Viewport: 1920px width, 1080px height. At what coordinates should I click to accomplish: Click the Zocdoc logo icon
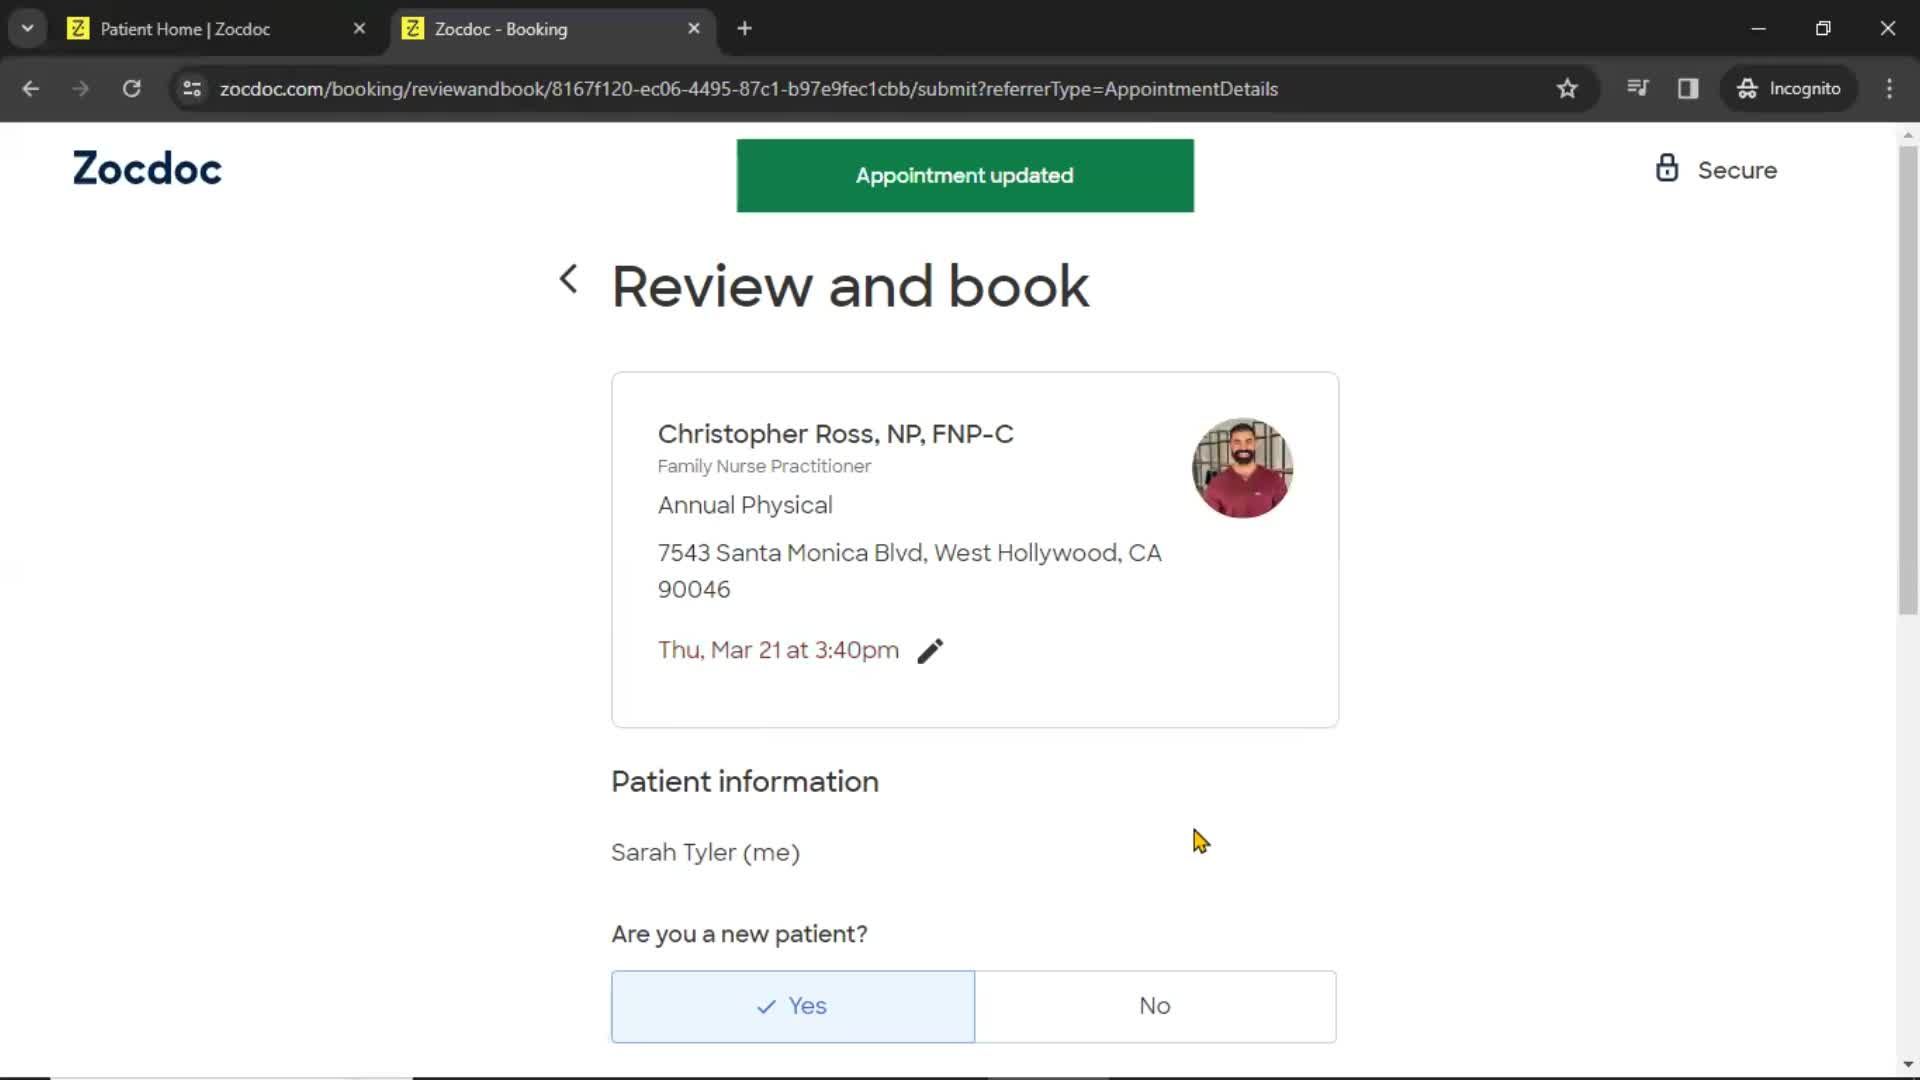pos(146,169)
